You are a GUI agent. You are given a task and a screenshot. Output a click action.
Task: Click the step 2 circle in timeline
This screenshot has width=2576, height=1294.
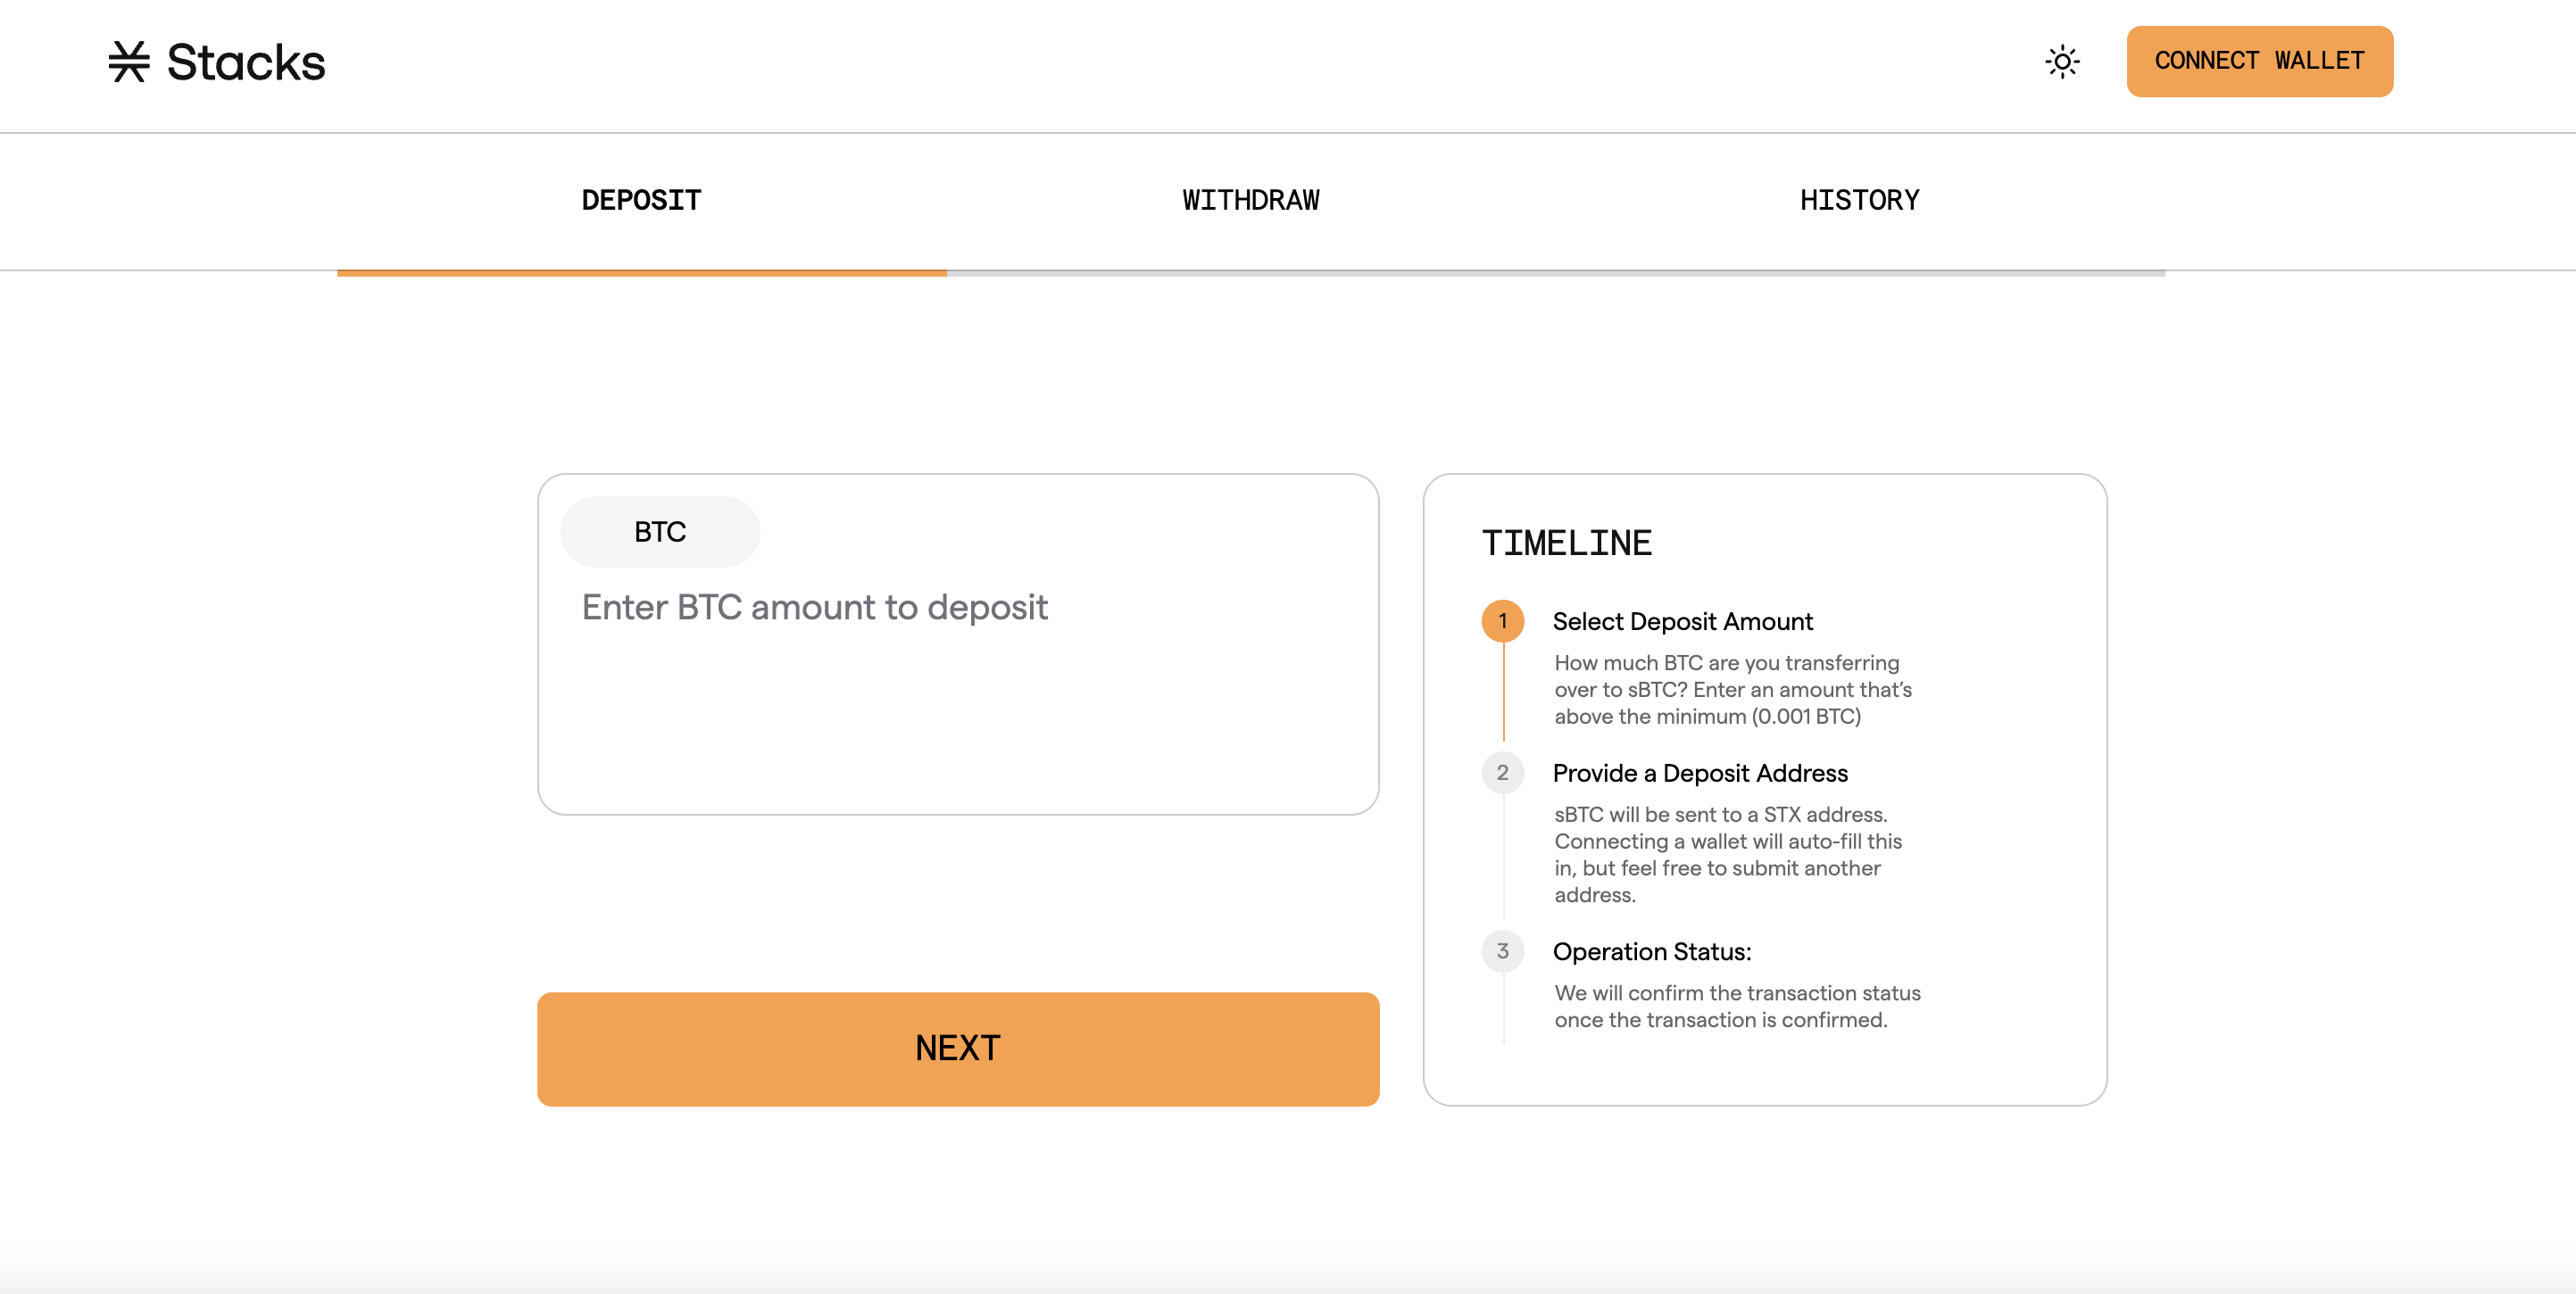[1502, 773]
